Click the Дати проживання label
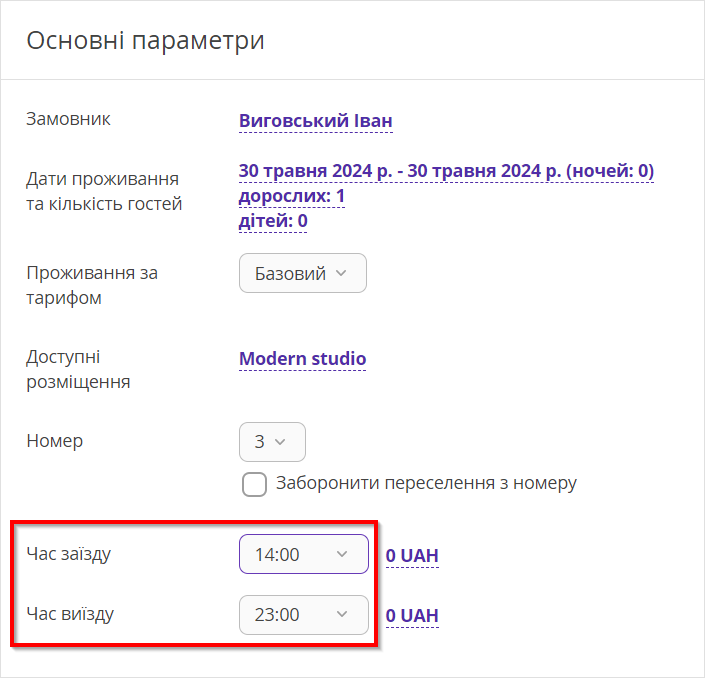 (104, 191)
